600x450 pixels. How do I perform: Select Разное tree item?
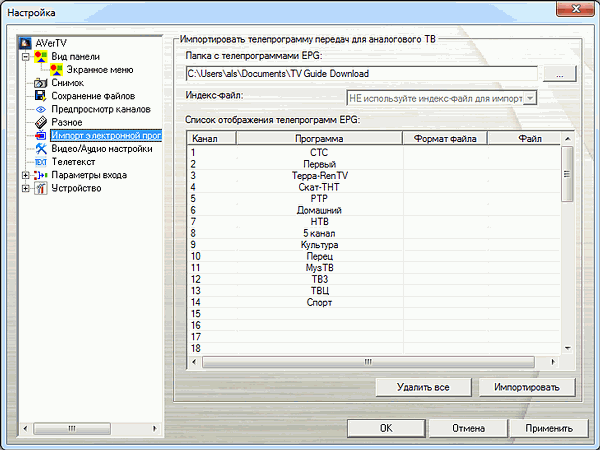pos(67,122)
